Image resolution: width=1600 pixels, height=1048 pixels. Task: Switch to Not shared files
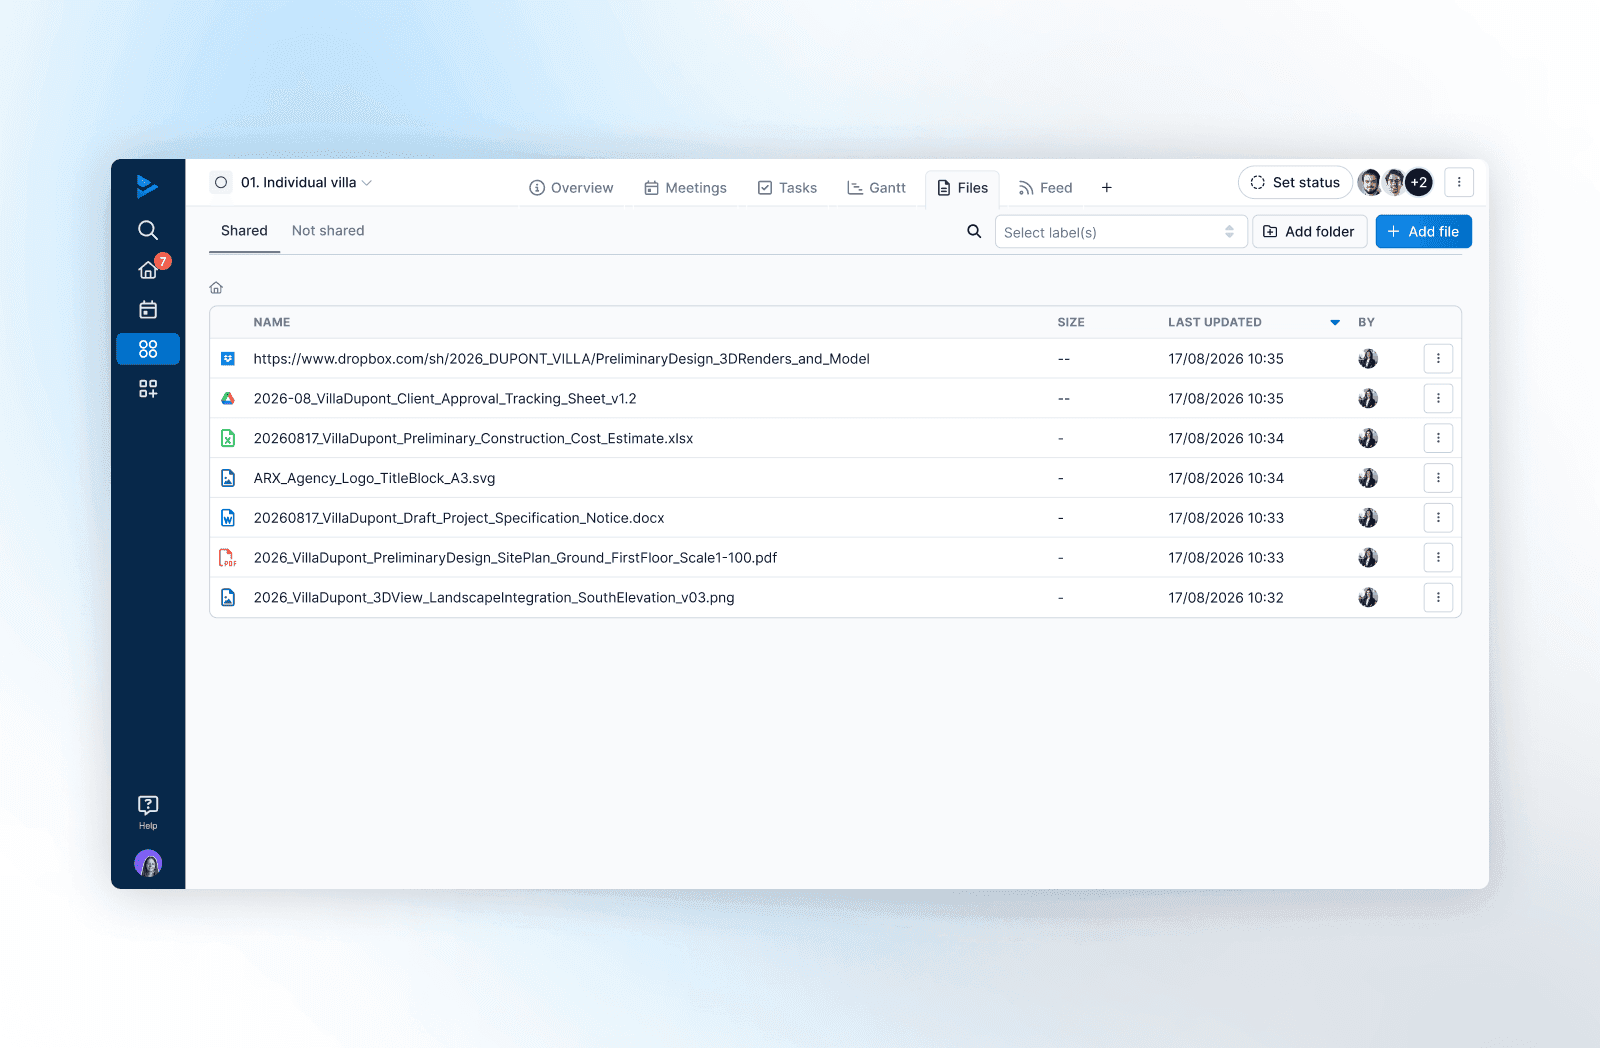(328, 231)
